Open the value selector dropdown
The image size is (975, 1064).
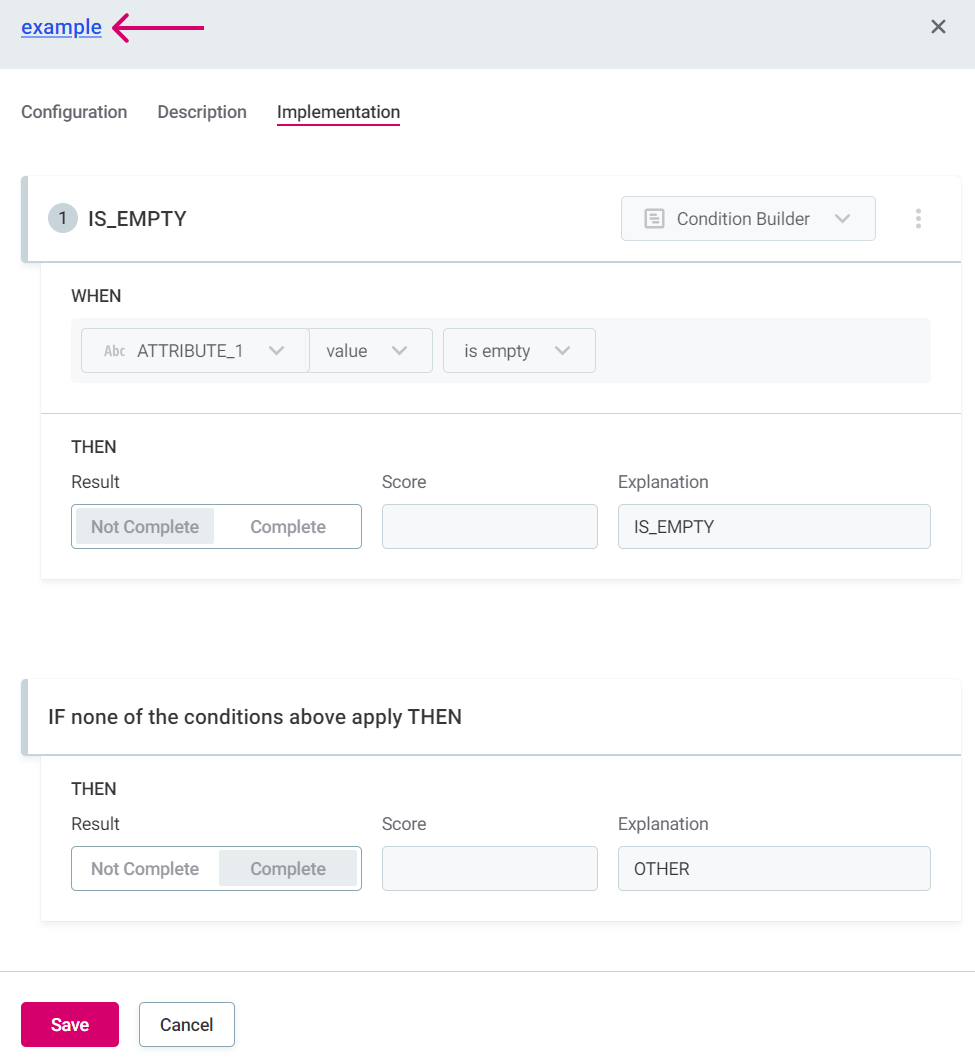coord(370,351)
